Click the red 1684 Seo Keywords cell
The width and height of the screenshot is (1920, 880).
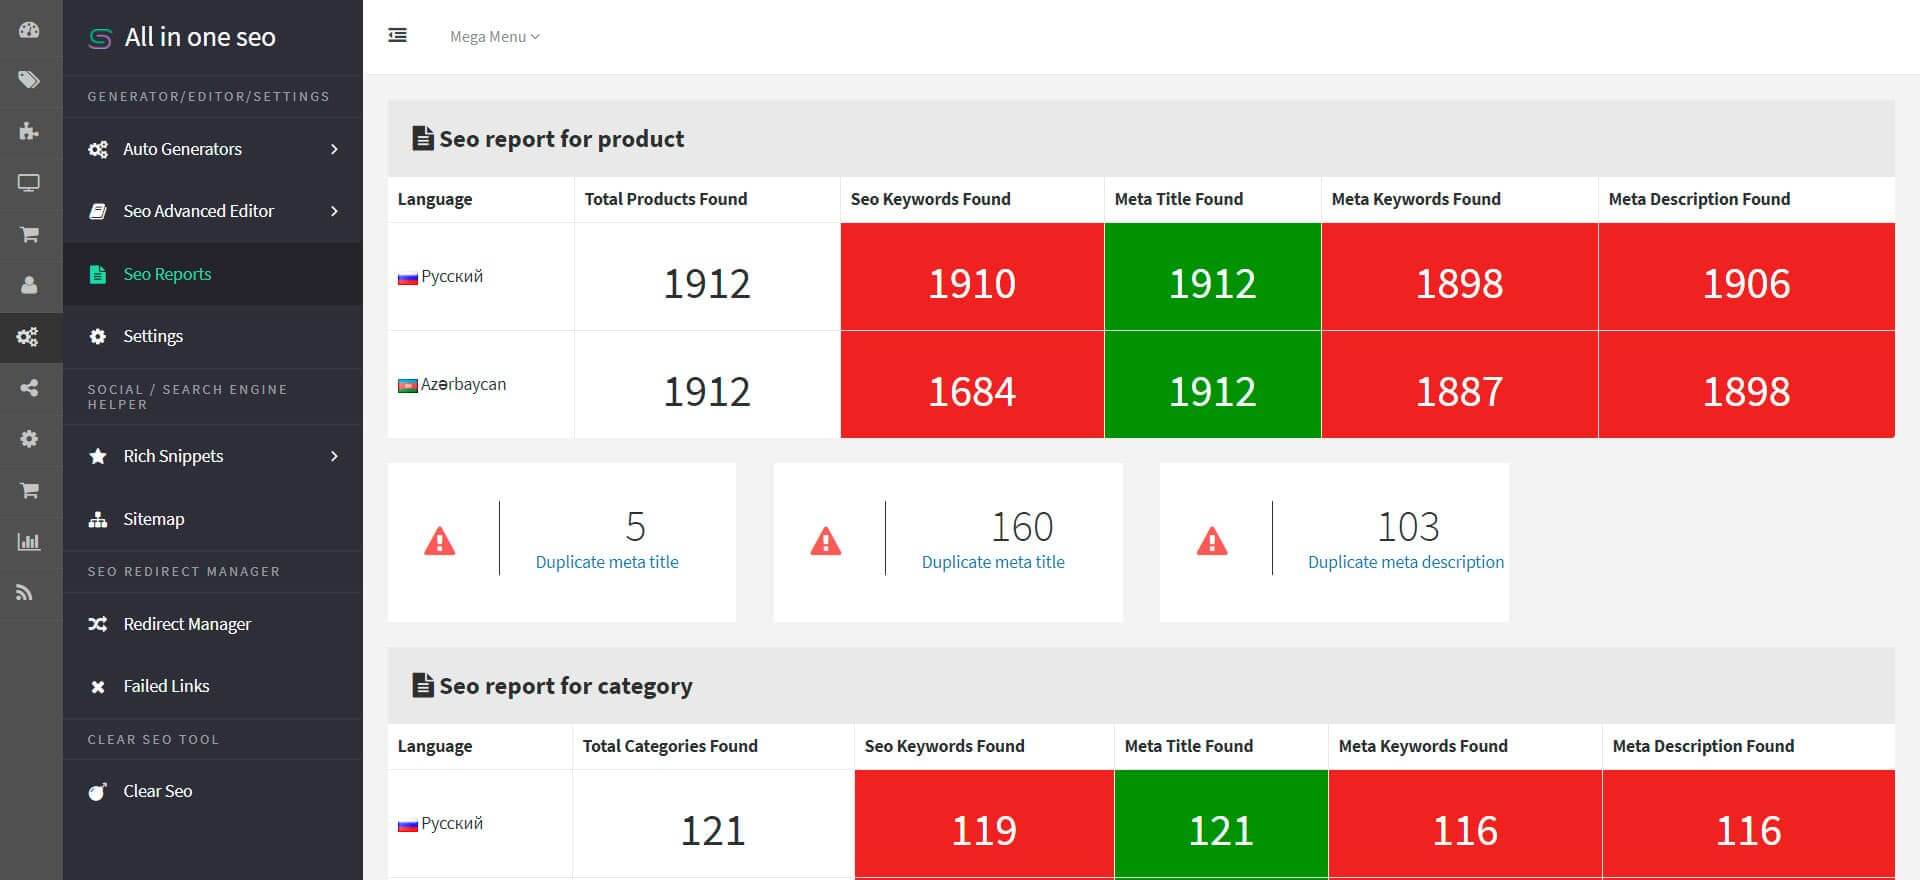(972, 385)
